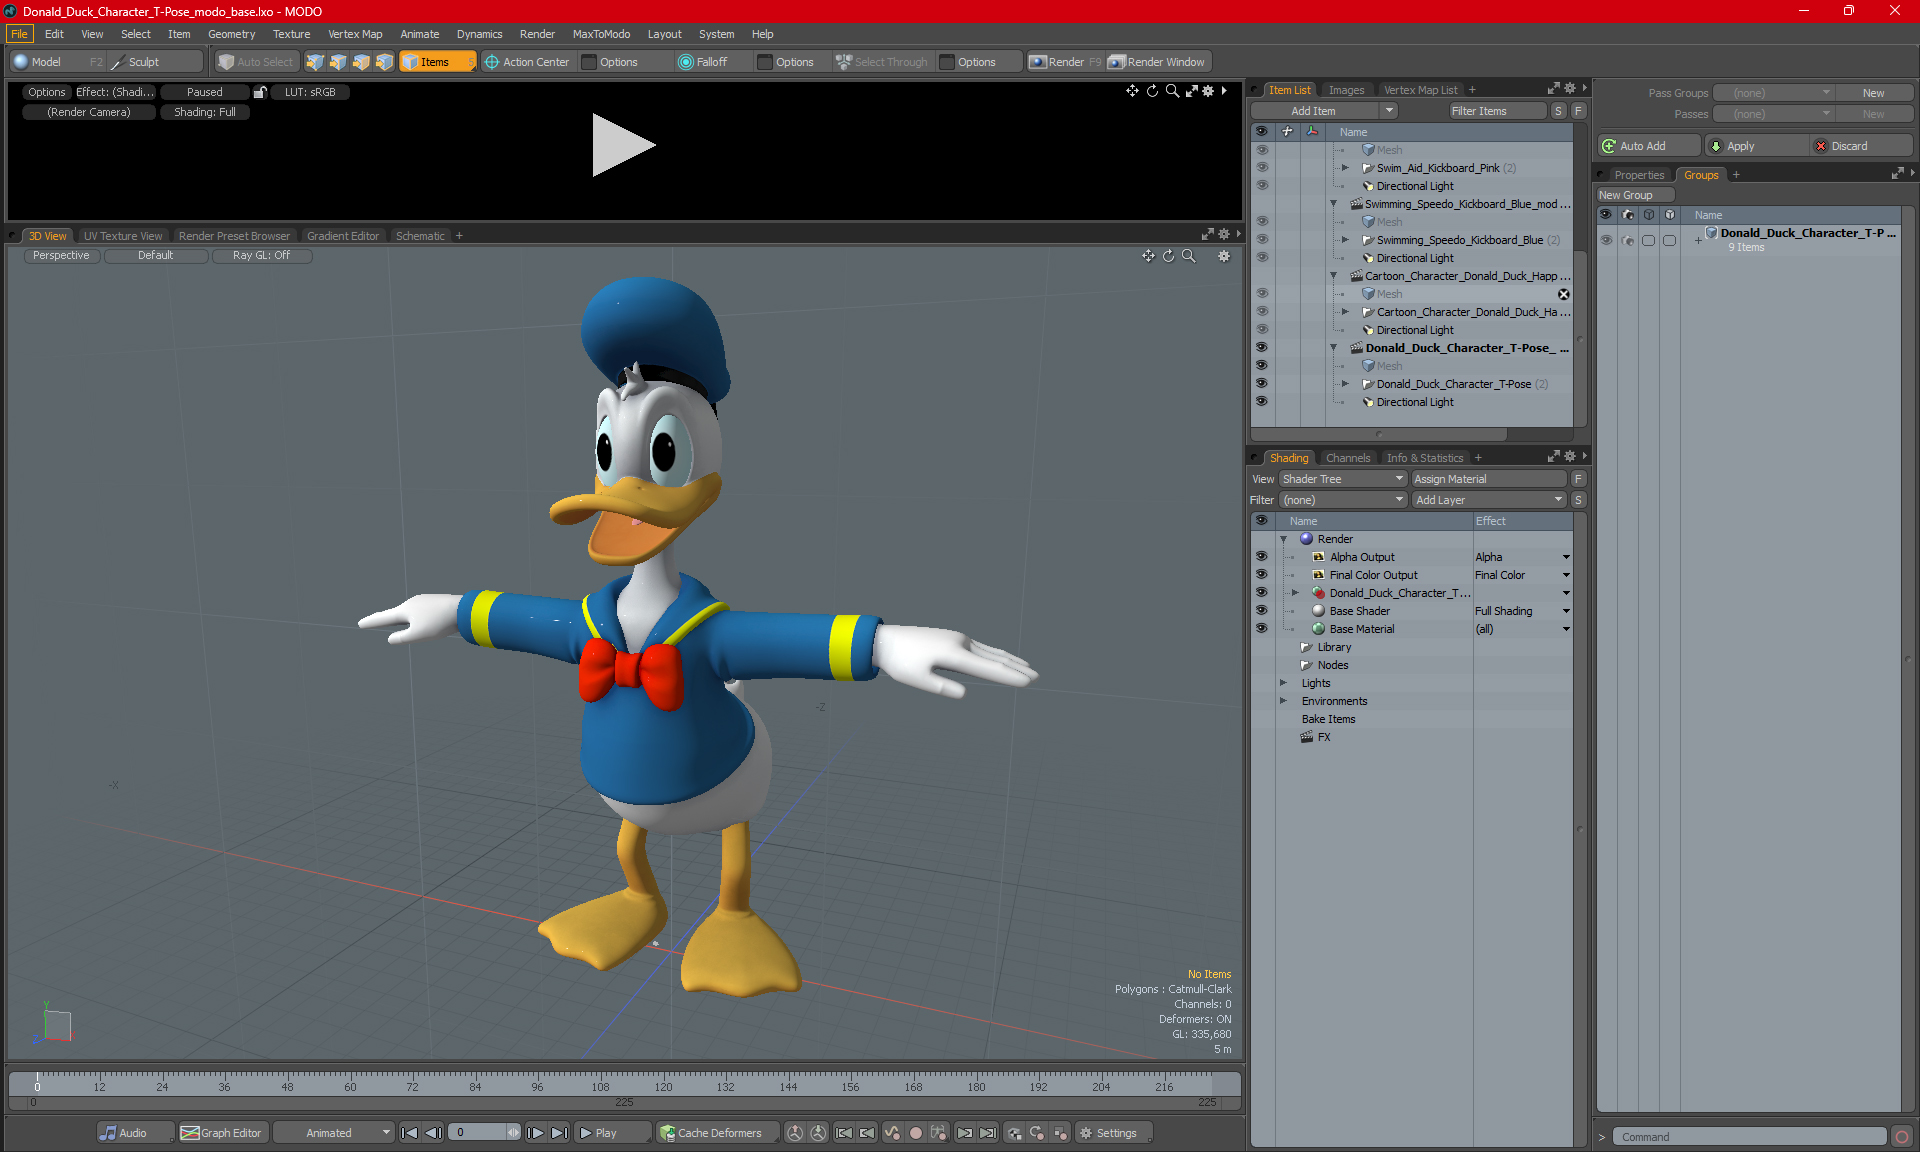1920x1152 pixels.
Task: Click Discard button
Action: click(1861, 146)
